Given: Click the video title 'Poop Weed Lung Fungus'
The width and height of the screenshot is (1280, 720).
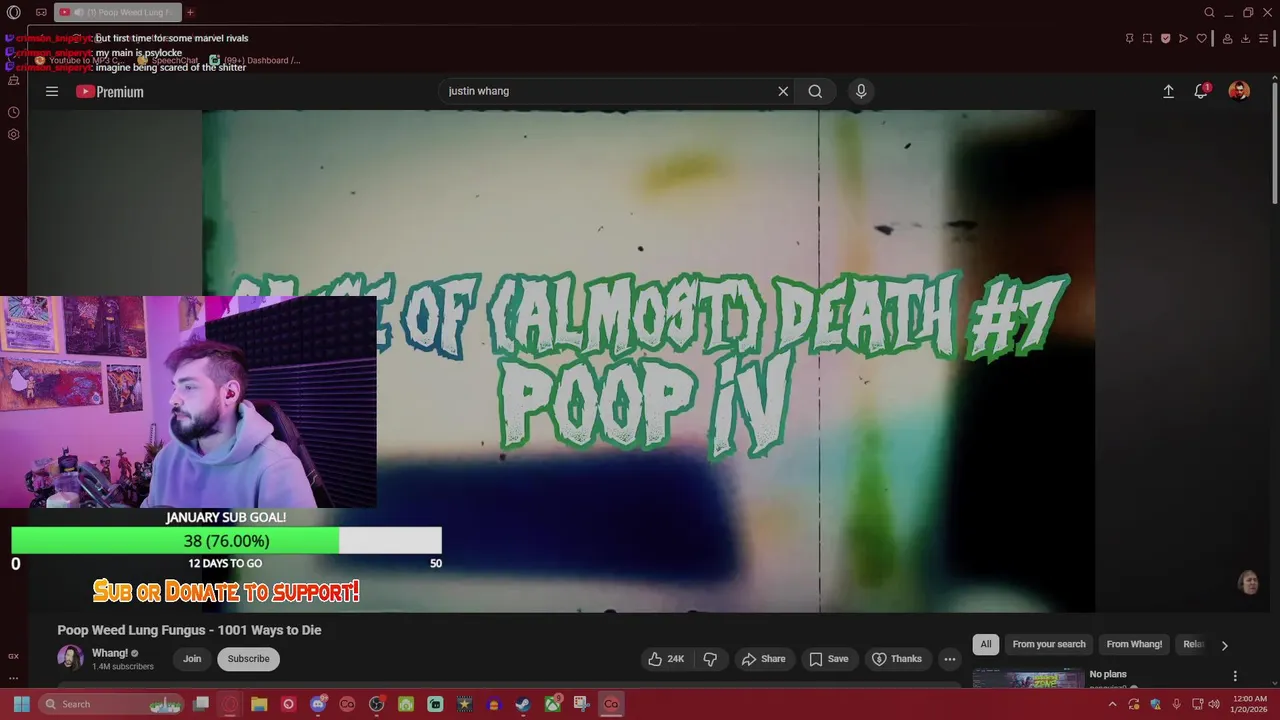Looking at the screenshot, I should click(189, 630).
